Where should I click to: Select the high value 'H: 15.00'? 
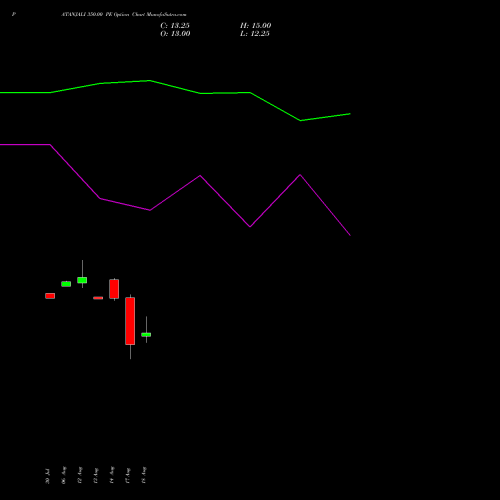(256, 26)
